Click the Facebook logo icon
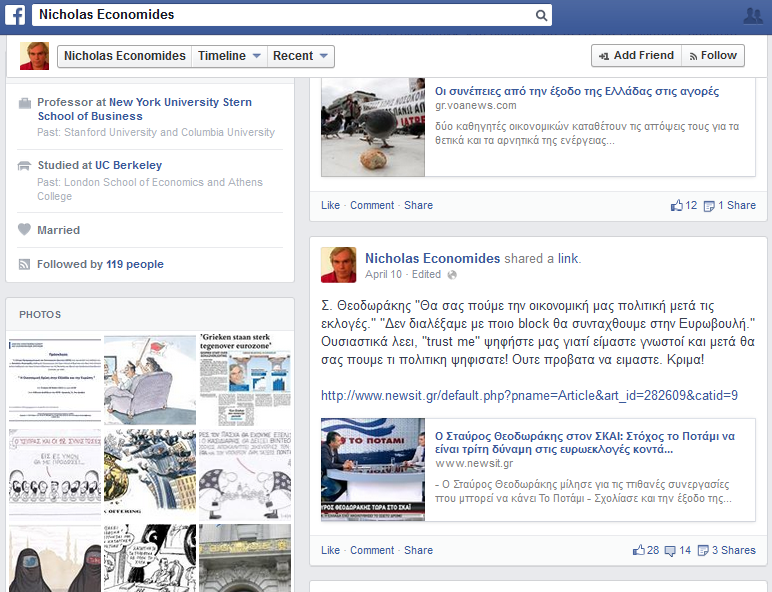 16,15
